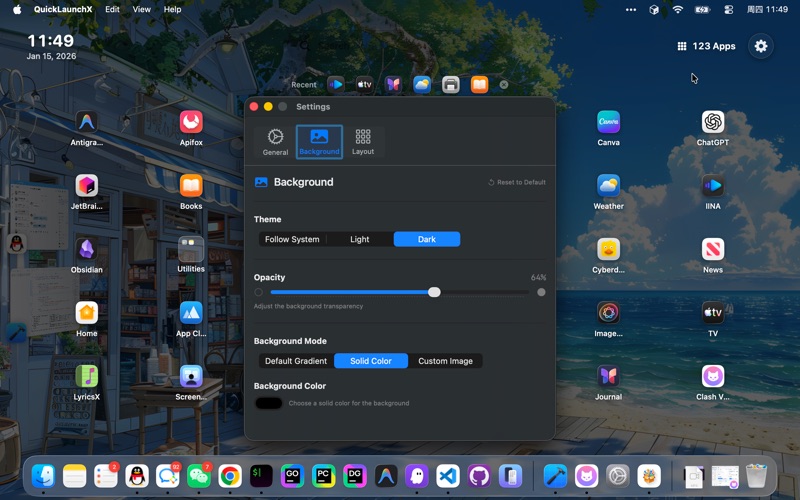Switch to the Layout settings tab
The height and width of the screenshot is (500, 800).
click(363, 142)
